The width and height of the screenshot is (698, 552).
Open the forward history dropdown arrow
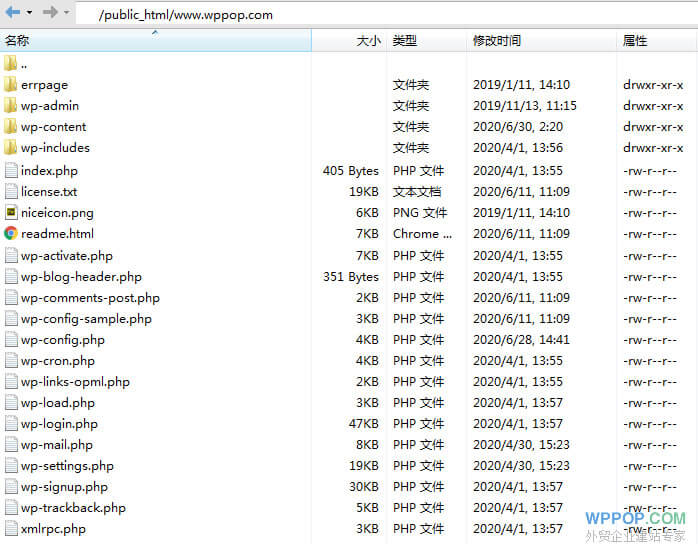66,13
